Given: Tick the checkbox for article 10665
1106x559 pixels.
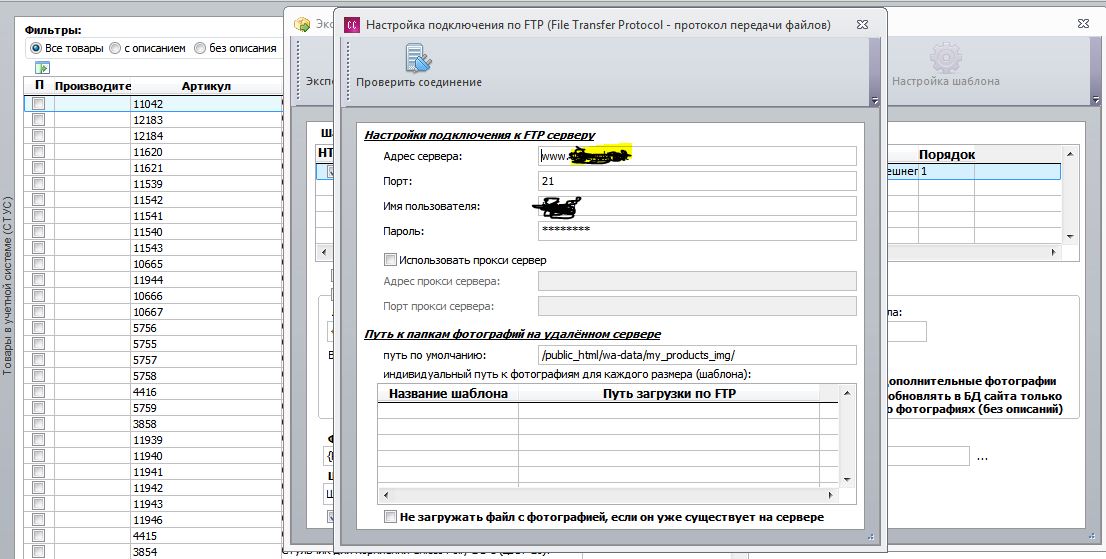Looking at the screenshot, I should coord(39,264).
